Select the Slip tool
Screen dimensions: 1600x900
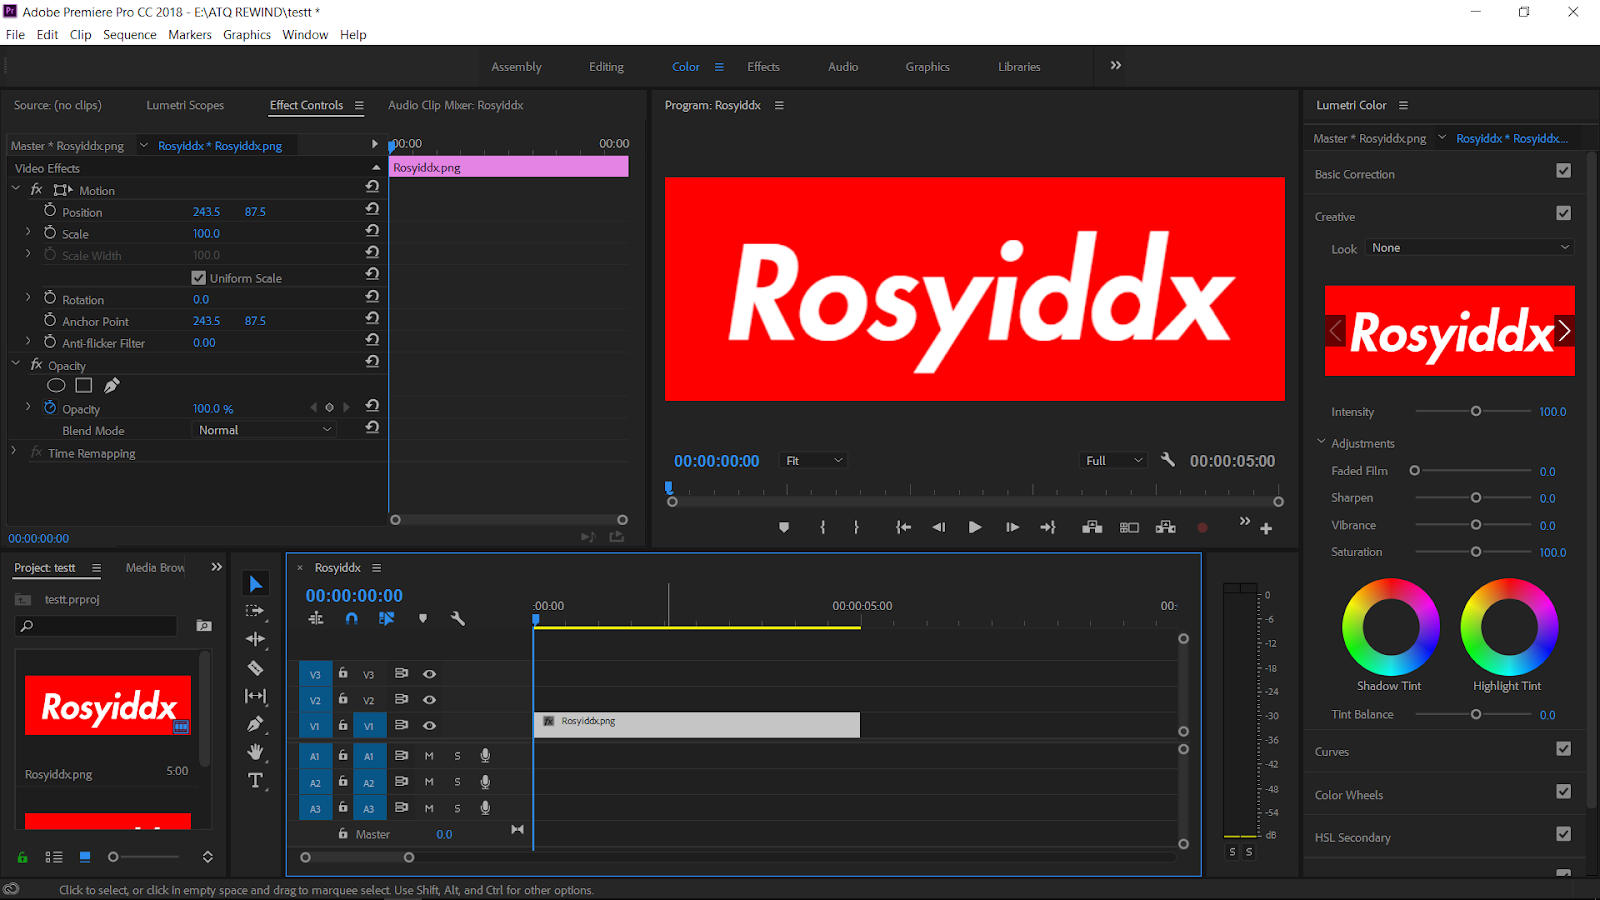(x=255, y=696)
